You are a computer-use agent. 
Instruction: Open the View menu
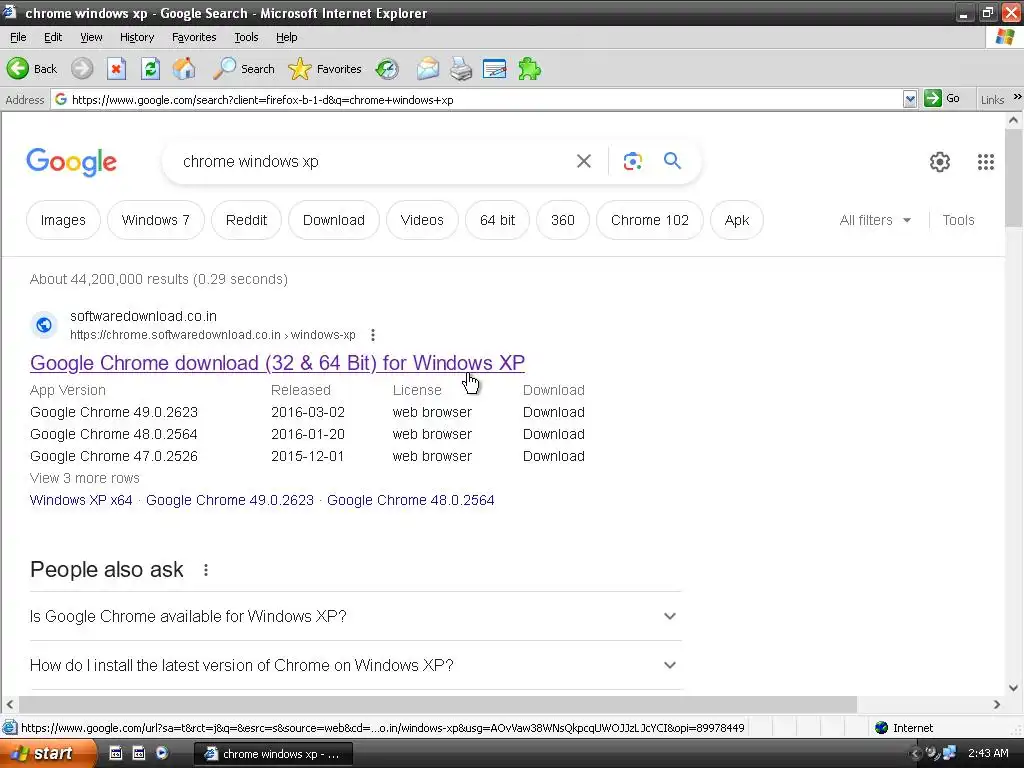pos(91,37)
